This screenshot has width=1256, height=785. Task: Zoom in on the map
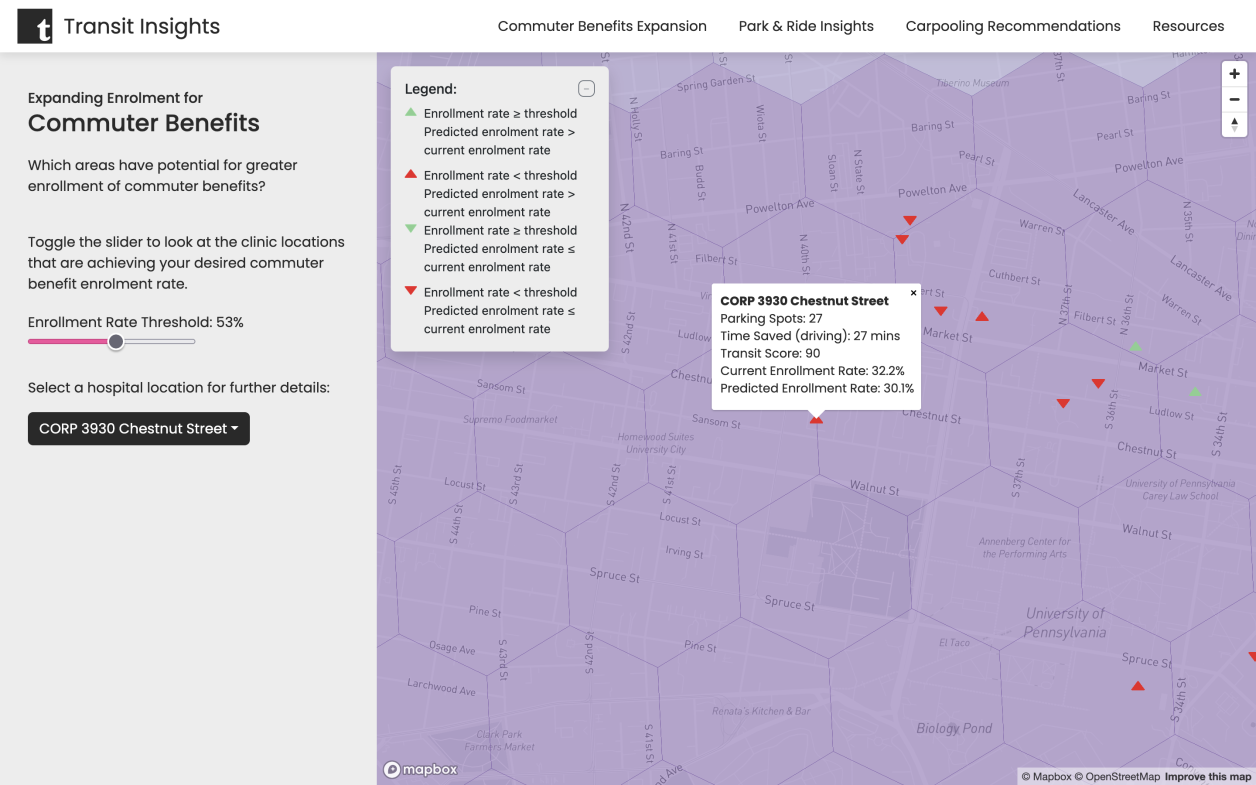[1234, 74]
